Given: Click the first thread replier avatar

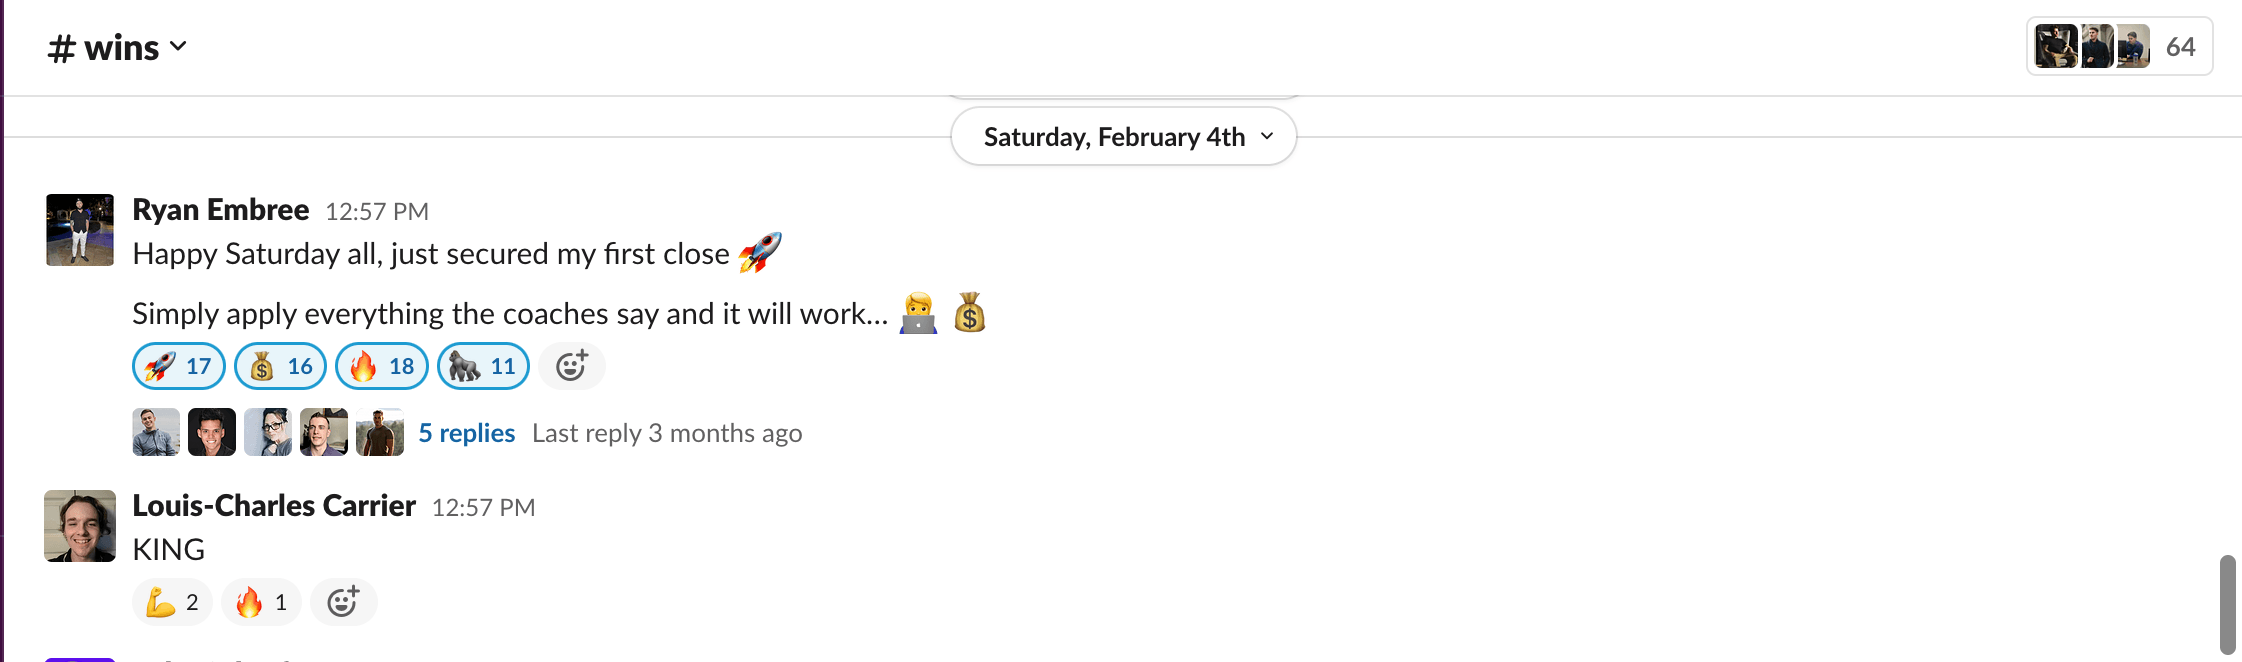Looking at the screenshot, I should (156, 432).
